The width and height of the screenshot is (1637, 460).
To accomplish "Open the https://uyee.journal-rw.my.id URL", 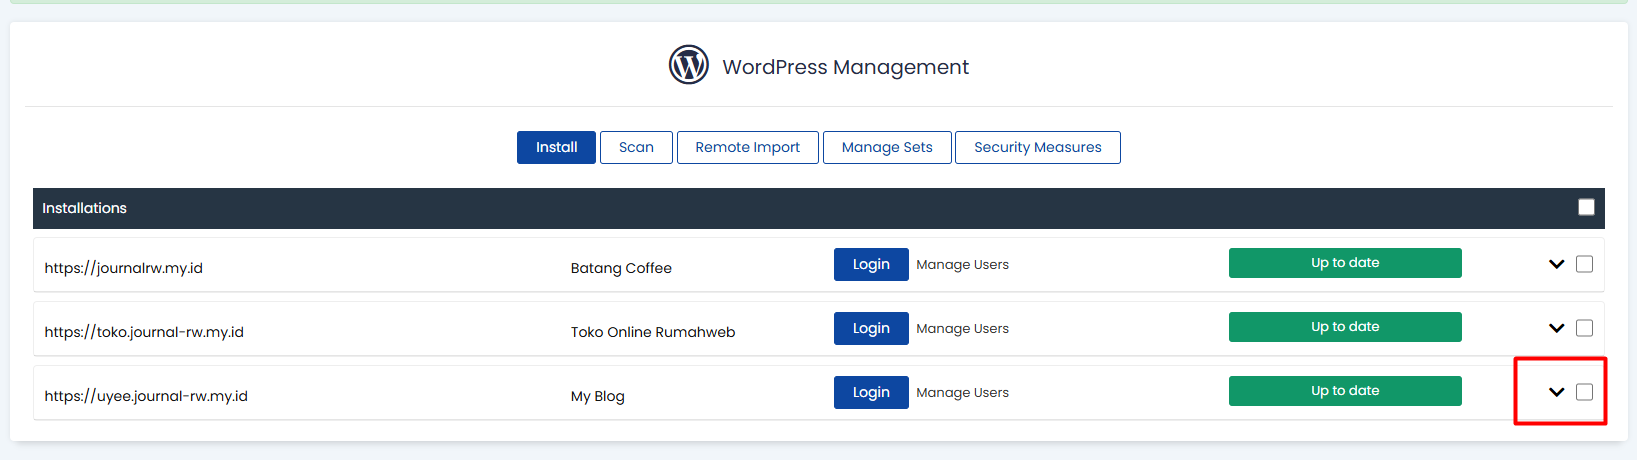I will click(146, 396).
